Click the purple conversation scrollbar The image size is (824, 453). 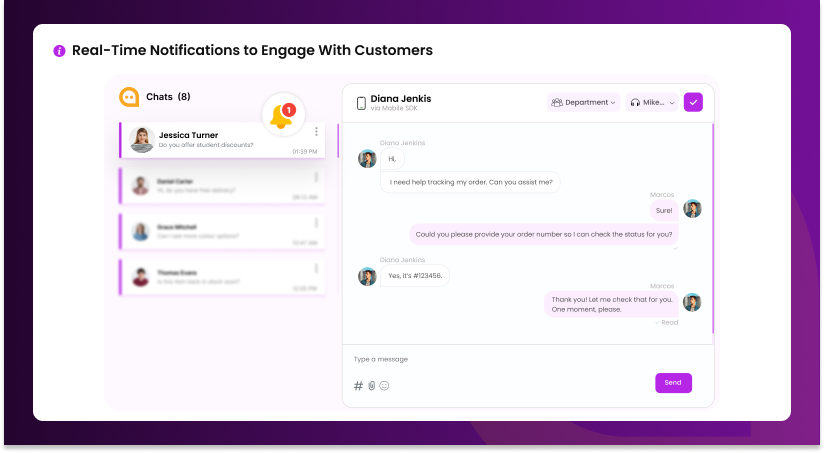coord(713,228)
